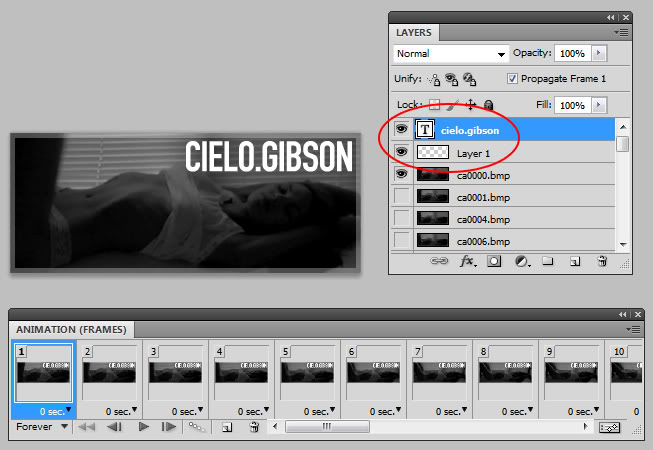Duplicate selected frame in Animation panel

(x=227, y=427)
